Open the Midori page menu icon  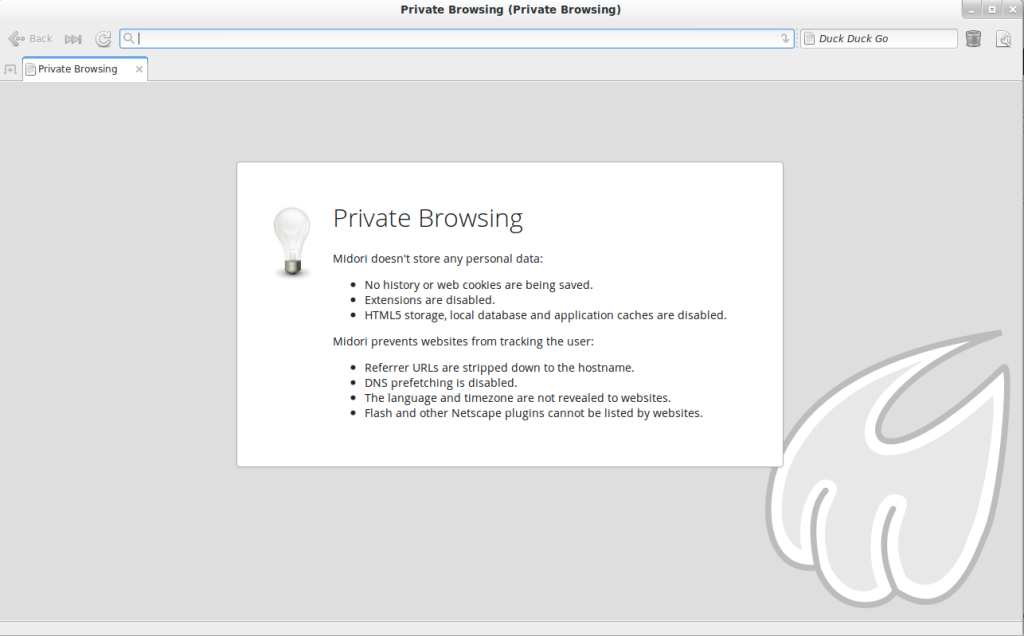[x=1003, y=39]
